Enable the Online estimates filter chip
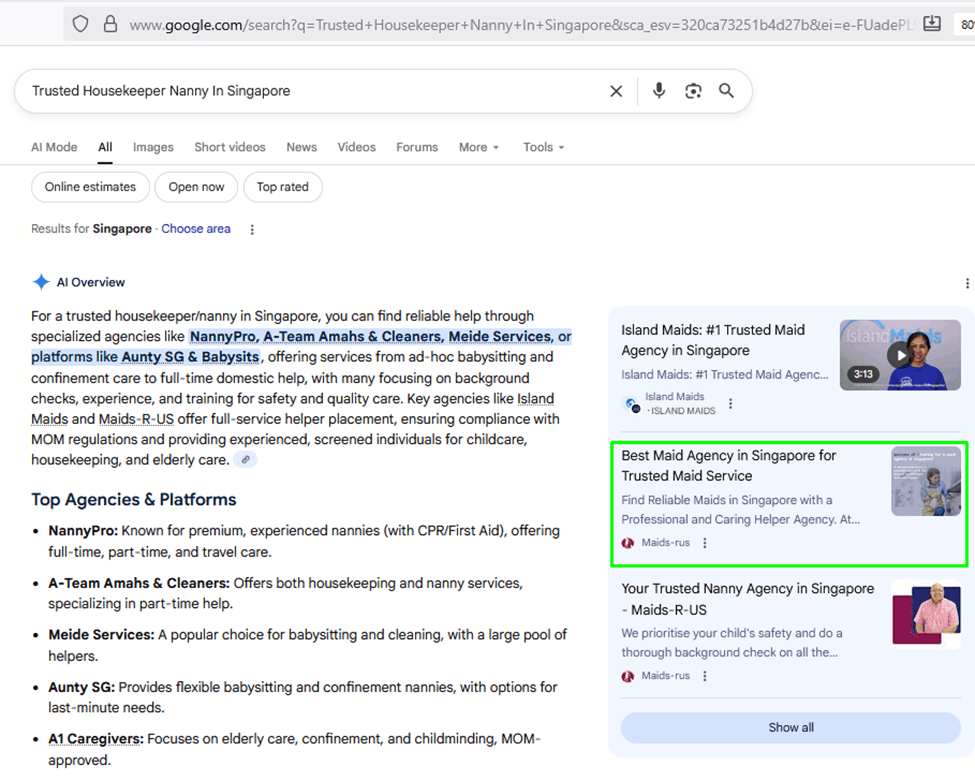 coord(90,187)
